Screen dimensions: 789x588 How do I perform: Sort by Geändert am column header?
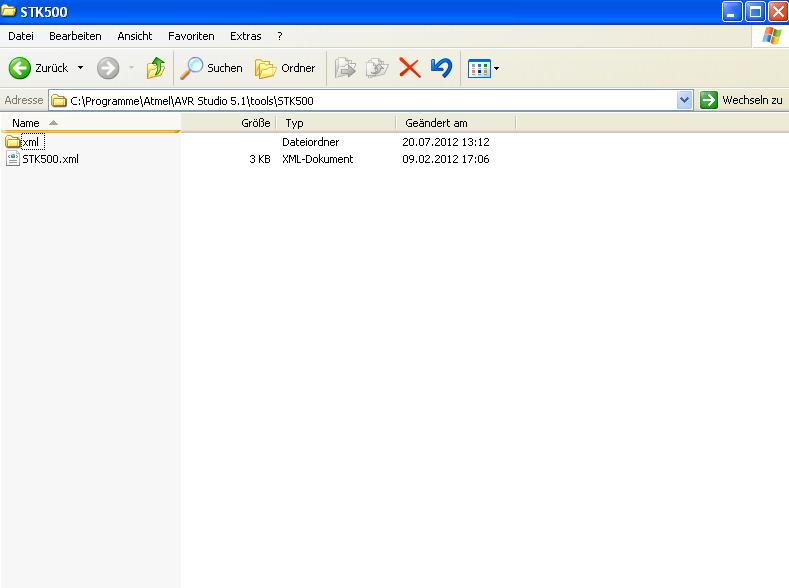[x=456, y=123]
